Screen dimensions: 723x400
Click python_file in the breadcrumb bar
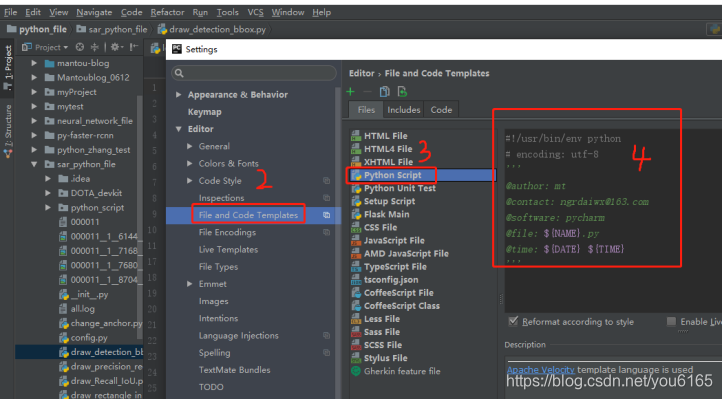point(37,30)
